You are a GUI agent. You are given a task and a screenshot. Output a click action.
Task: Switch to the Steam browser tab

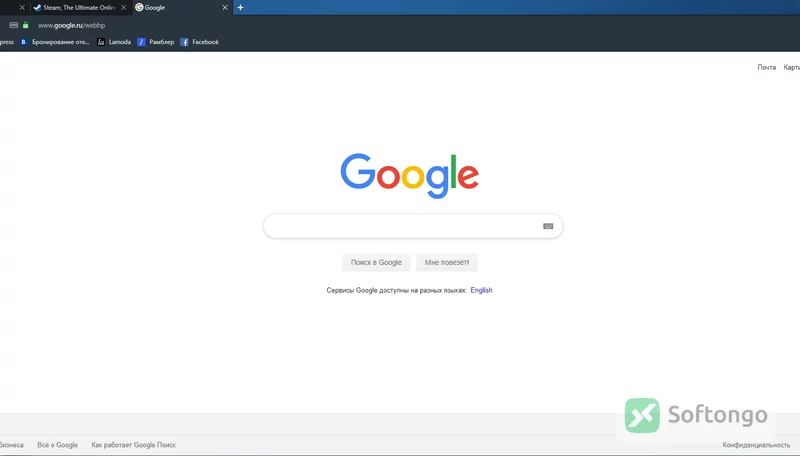point(80,8)
